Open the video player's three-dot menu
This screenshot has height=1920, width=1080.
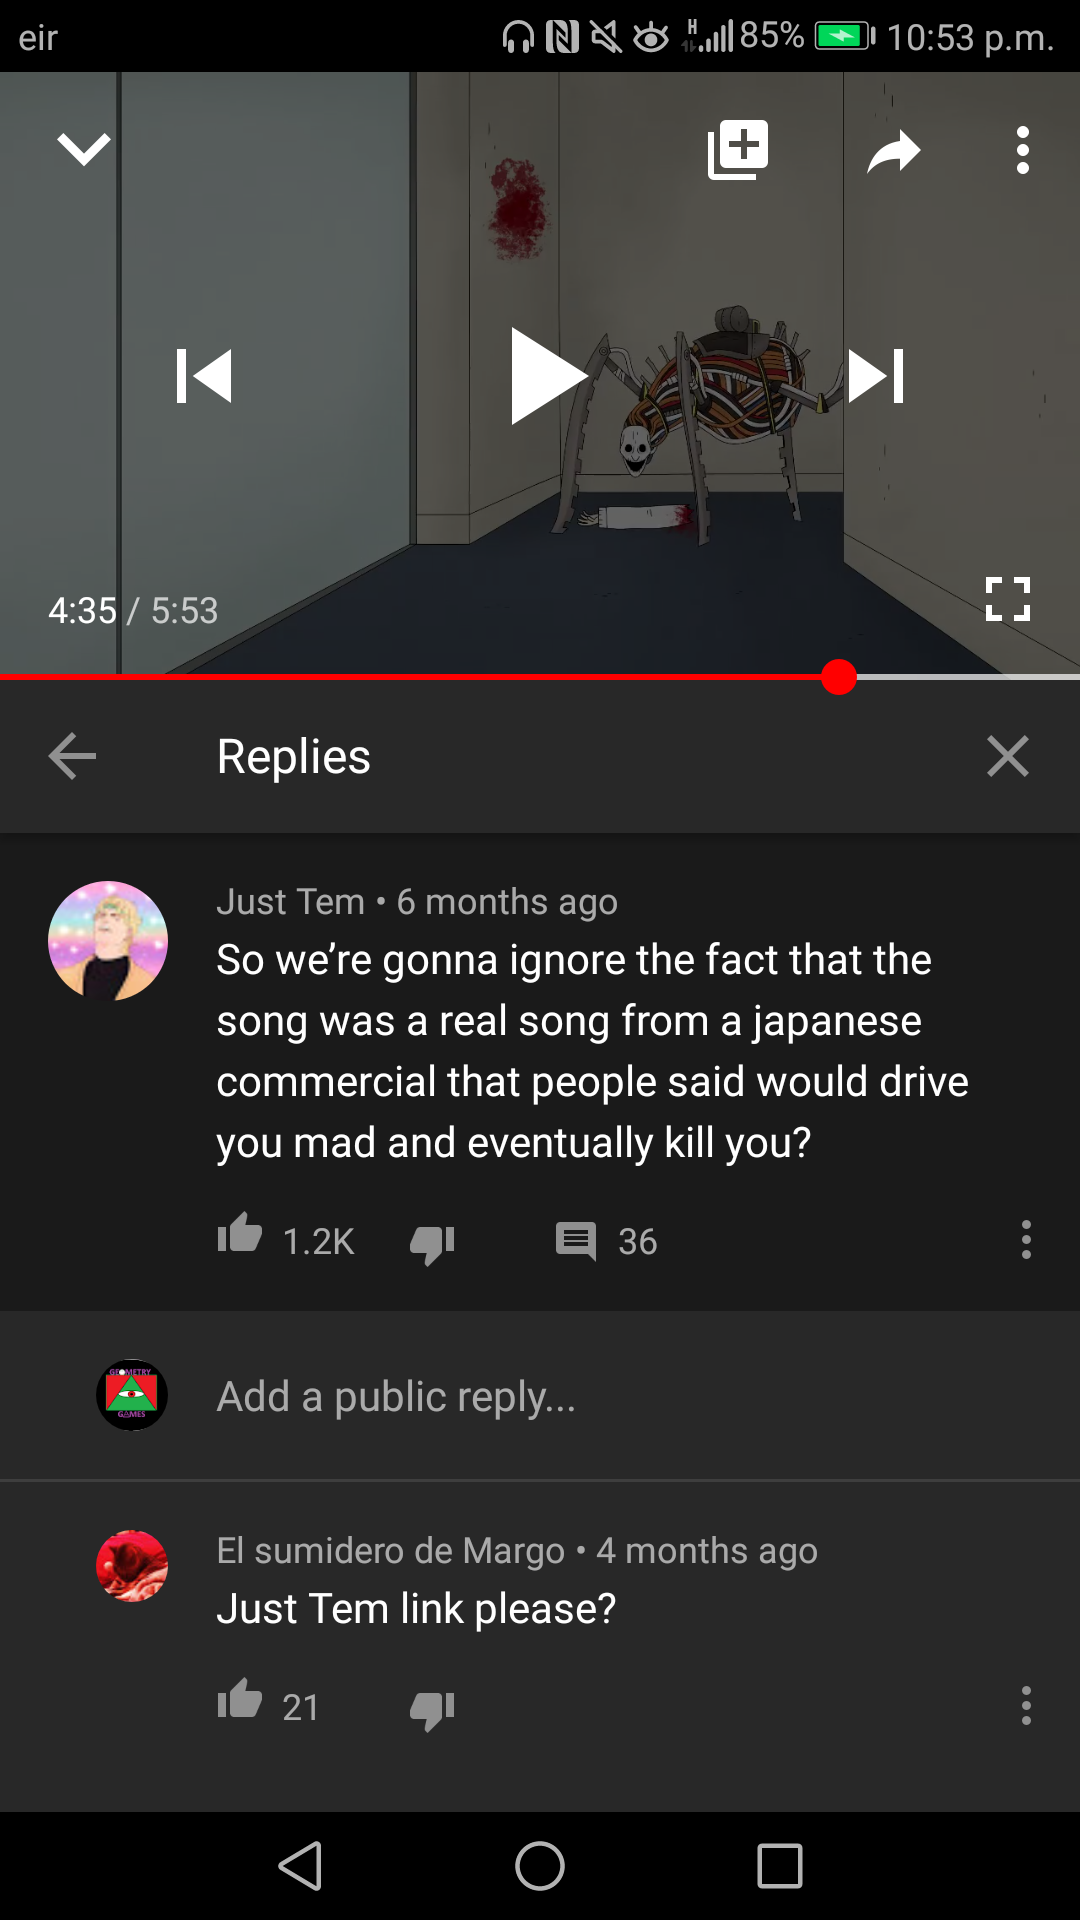click(x=1022, y=150)
